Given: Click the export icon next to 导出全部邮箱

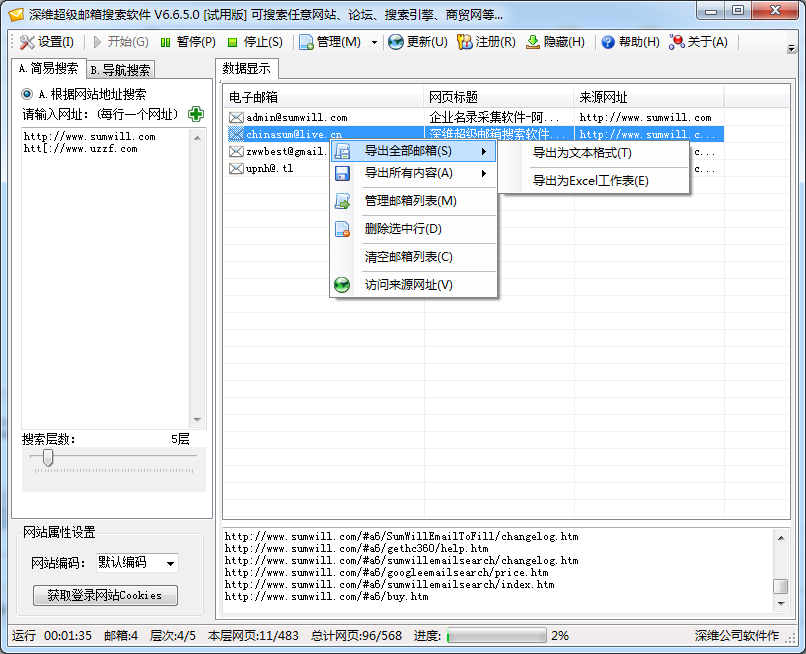Looking at the screenshot, I should click(x=342, y=151).
